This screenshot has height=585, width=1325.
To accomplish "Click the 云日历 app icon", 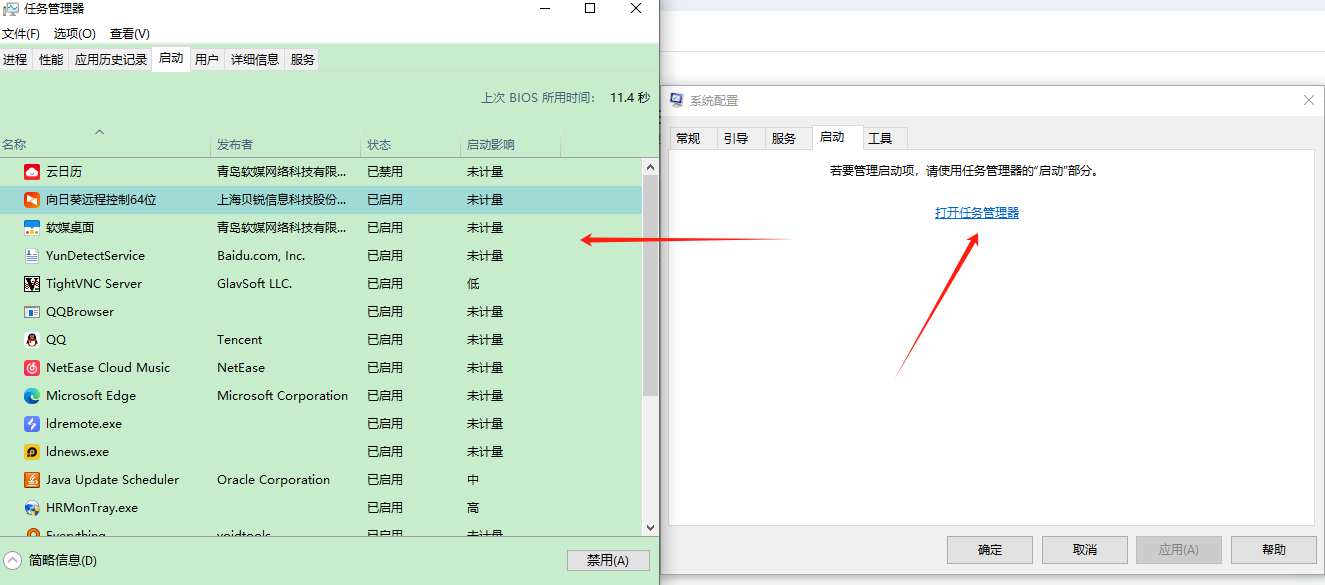I will coord(32,172).
